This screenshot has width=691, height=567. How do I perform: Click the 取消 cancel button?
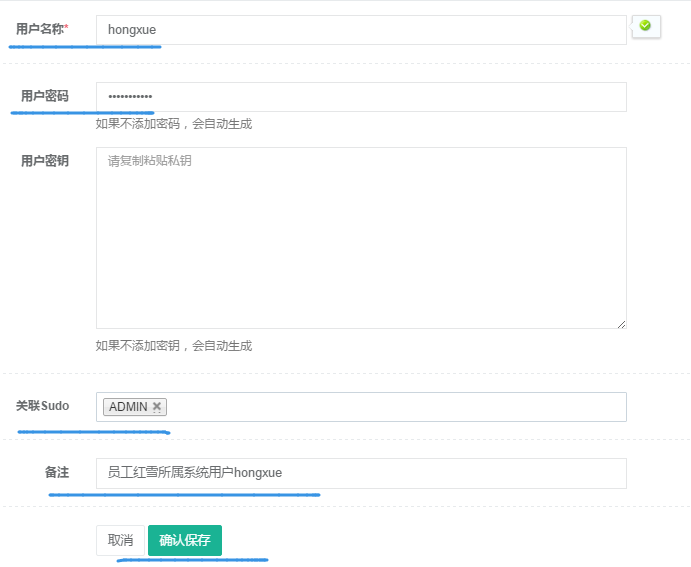coord(120,540)
